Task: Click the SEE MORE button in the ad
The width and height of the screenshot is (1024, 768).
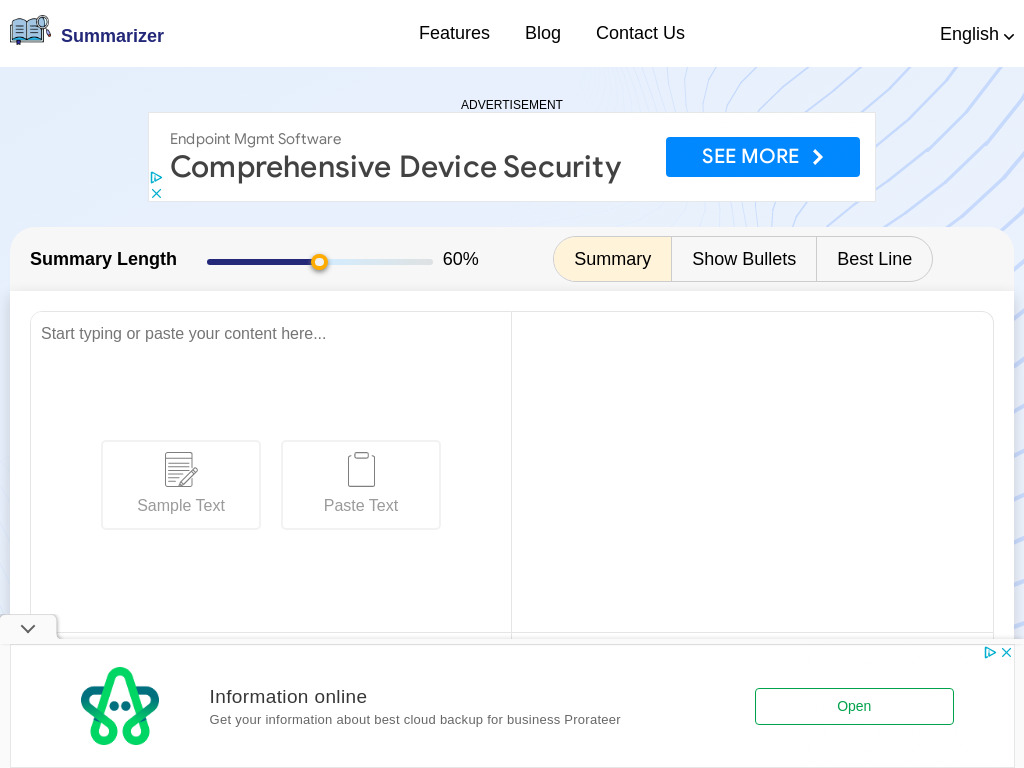Action: (x=763, y=157)
